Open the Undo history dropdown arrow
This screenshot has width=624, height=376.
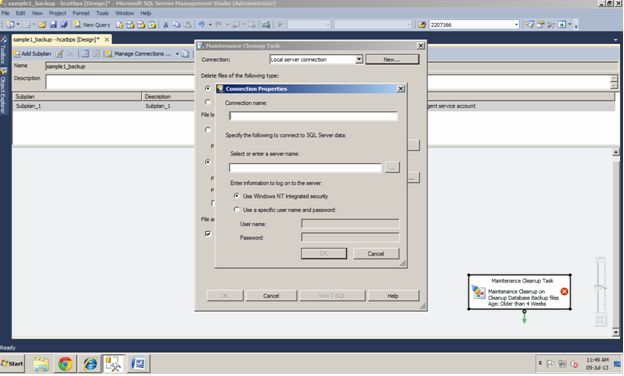tap(210, 25)
